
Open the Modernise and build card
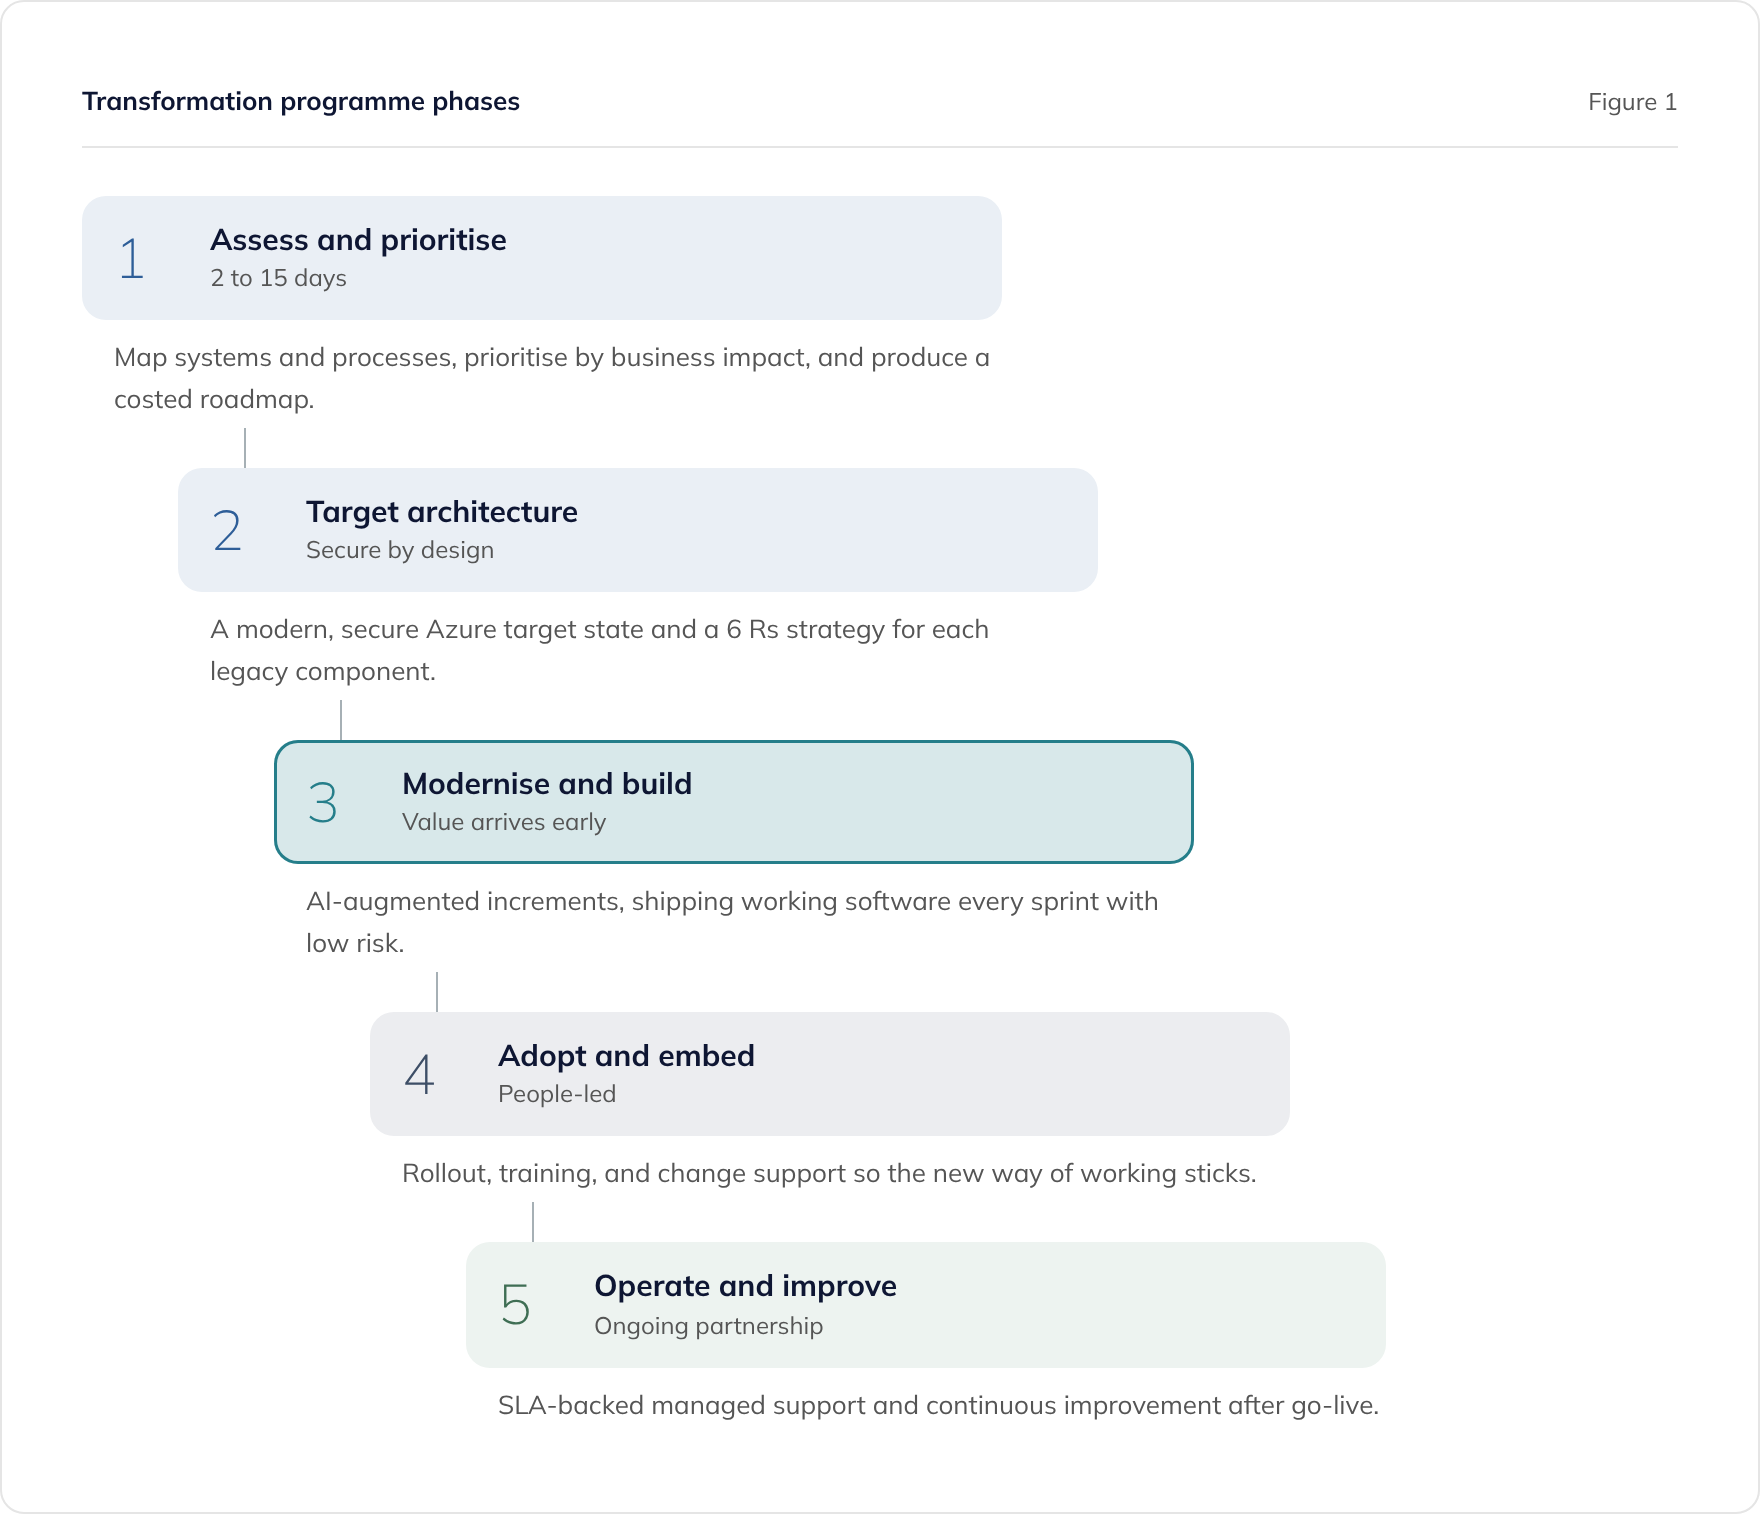pyautogui.click(x=734, y=802)
